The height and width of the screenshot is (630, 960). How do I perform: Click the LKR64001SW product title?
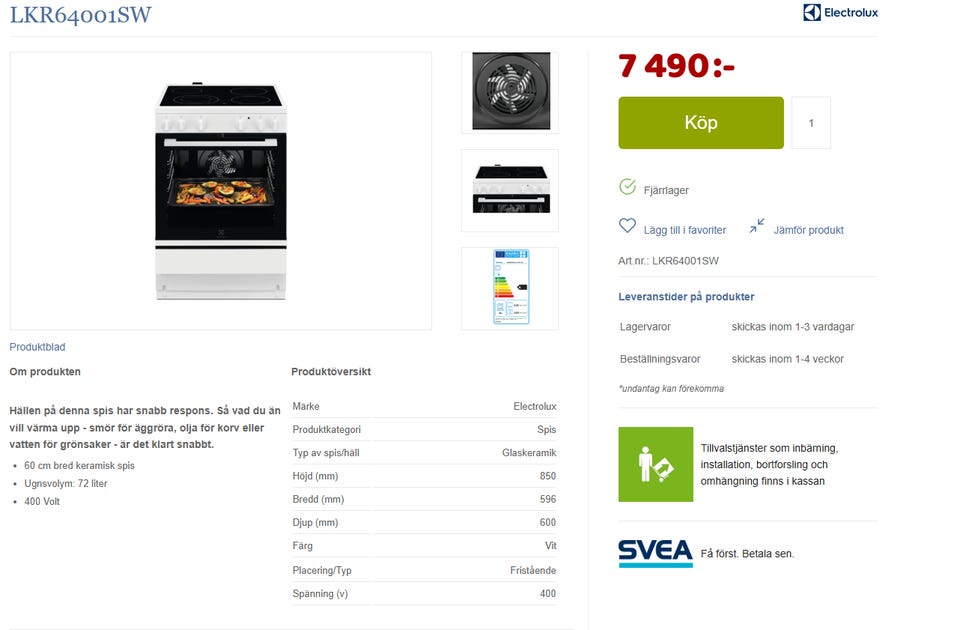pos(80,15)
